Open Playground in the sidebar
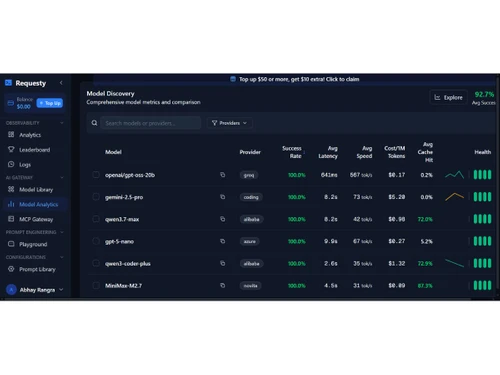This screenshot has width=500, height=375. (x=33, y=244)
